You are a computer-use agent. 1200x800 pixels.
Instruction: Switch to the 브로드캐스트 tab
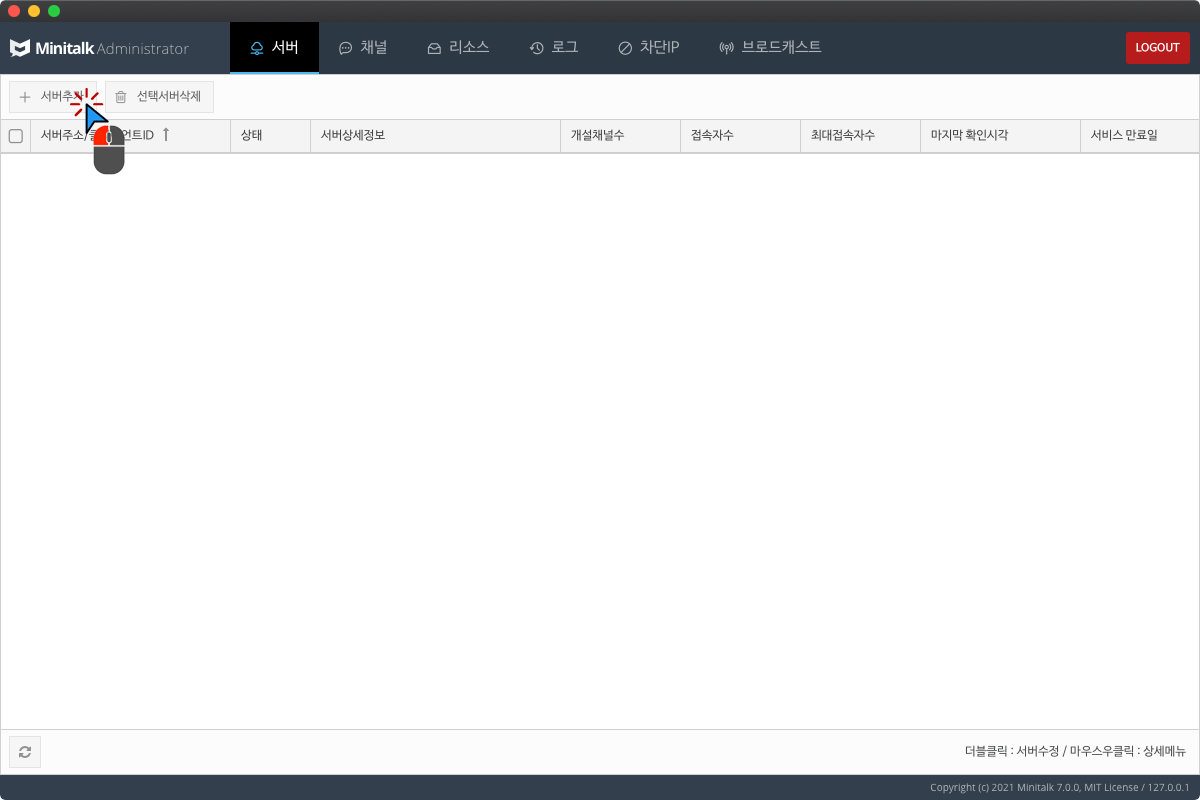click(770, 48)
